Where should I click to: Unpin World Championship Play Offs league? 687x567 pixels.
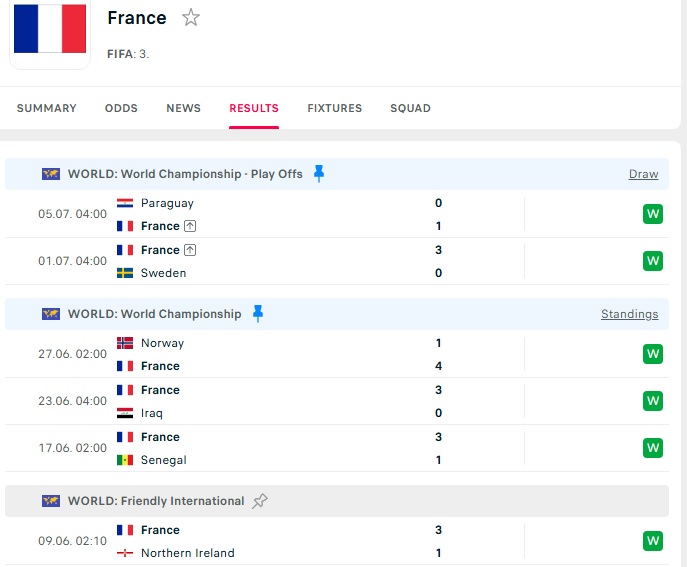pos(319,174)
